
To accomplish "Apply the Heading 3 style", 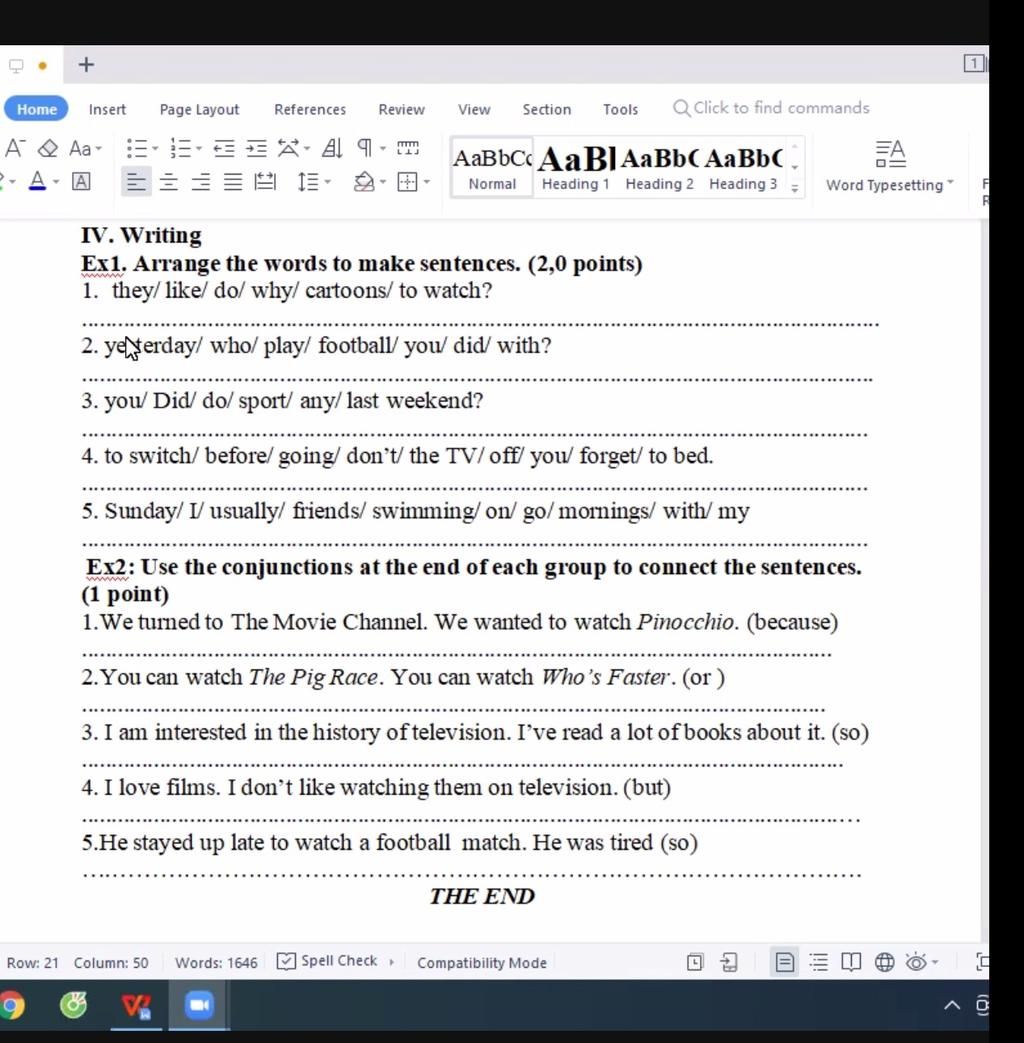I will coord(743,168).
